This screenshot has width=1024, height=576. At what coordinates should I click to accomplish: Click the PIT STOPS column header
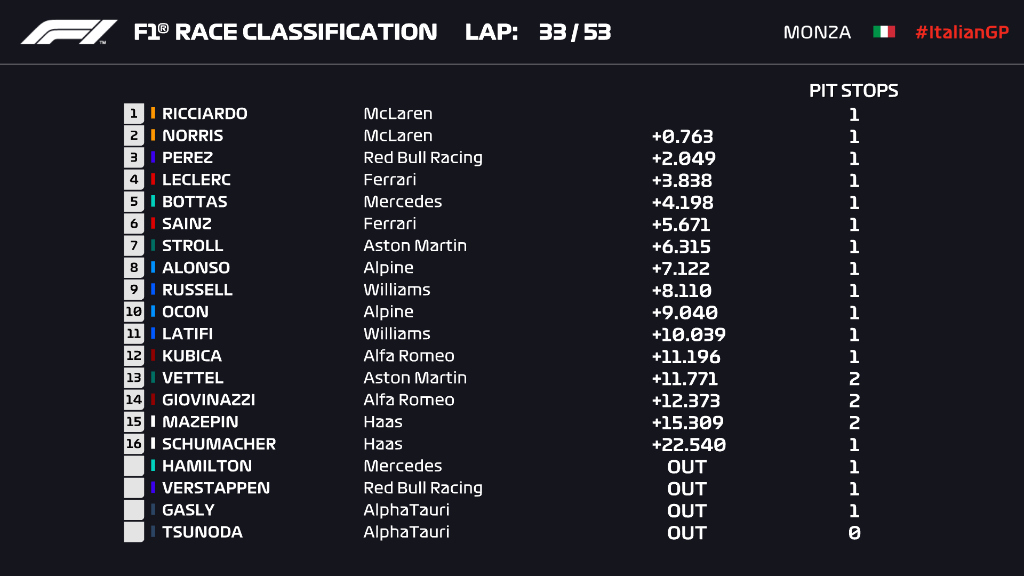coord(853,91)
